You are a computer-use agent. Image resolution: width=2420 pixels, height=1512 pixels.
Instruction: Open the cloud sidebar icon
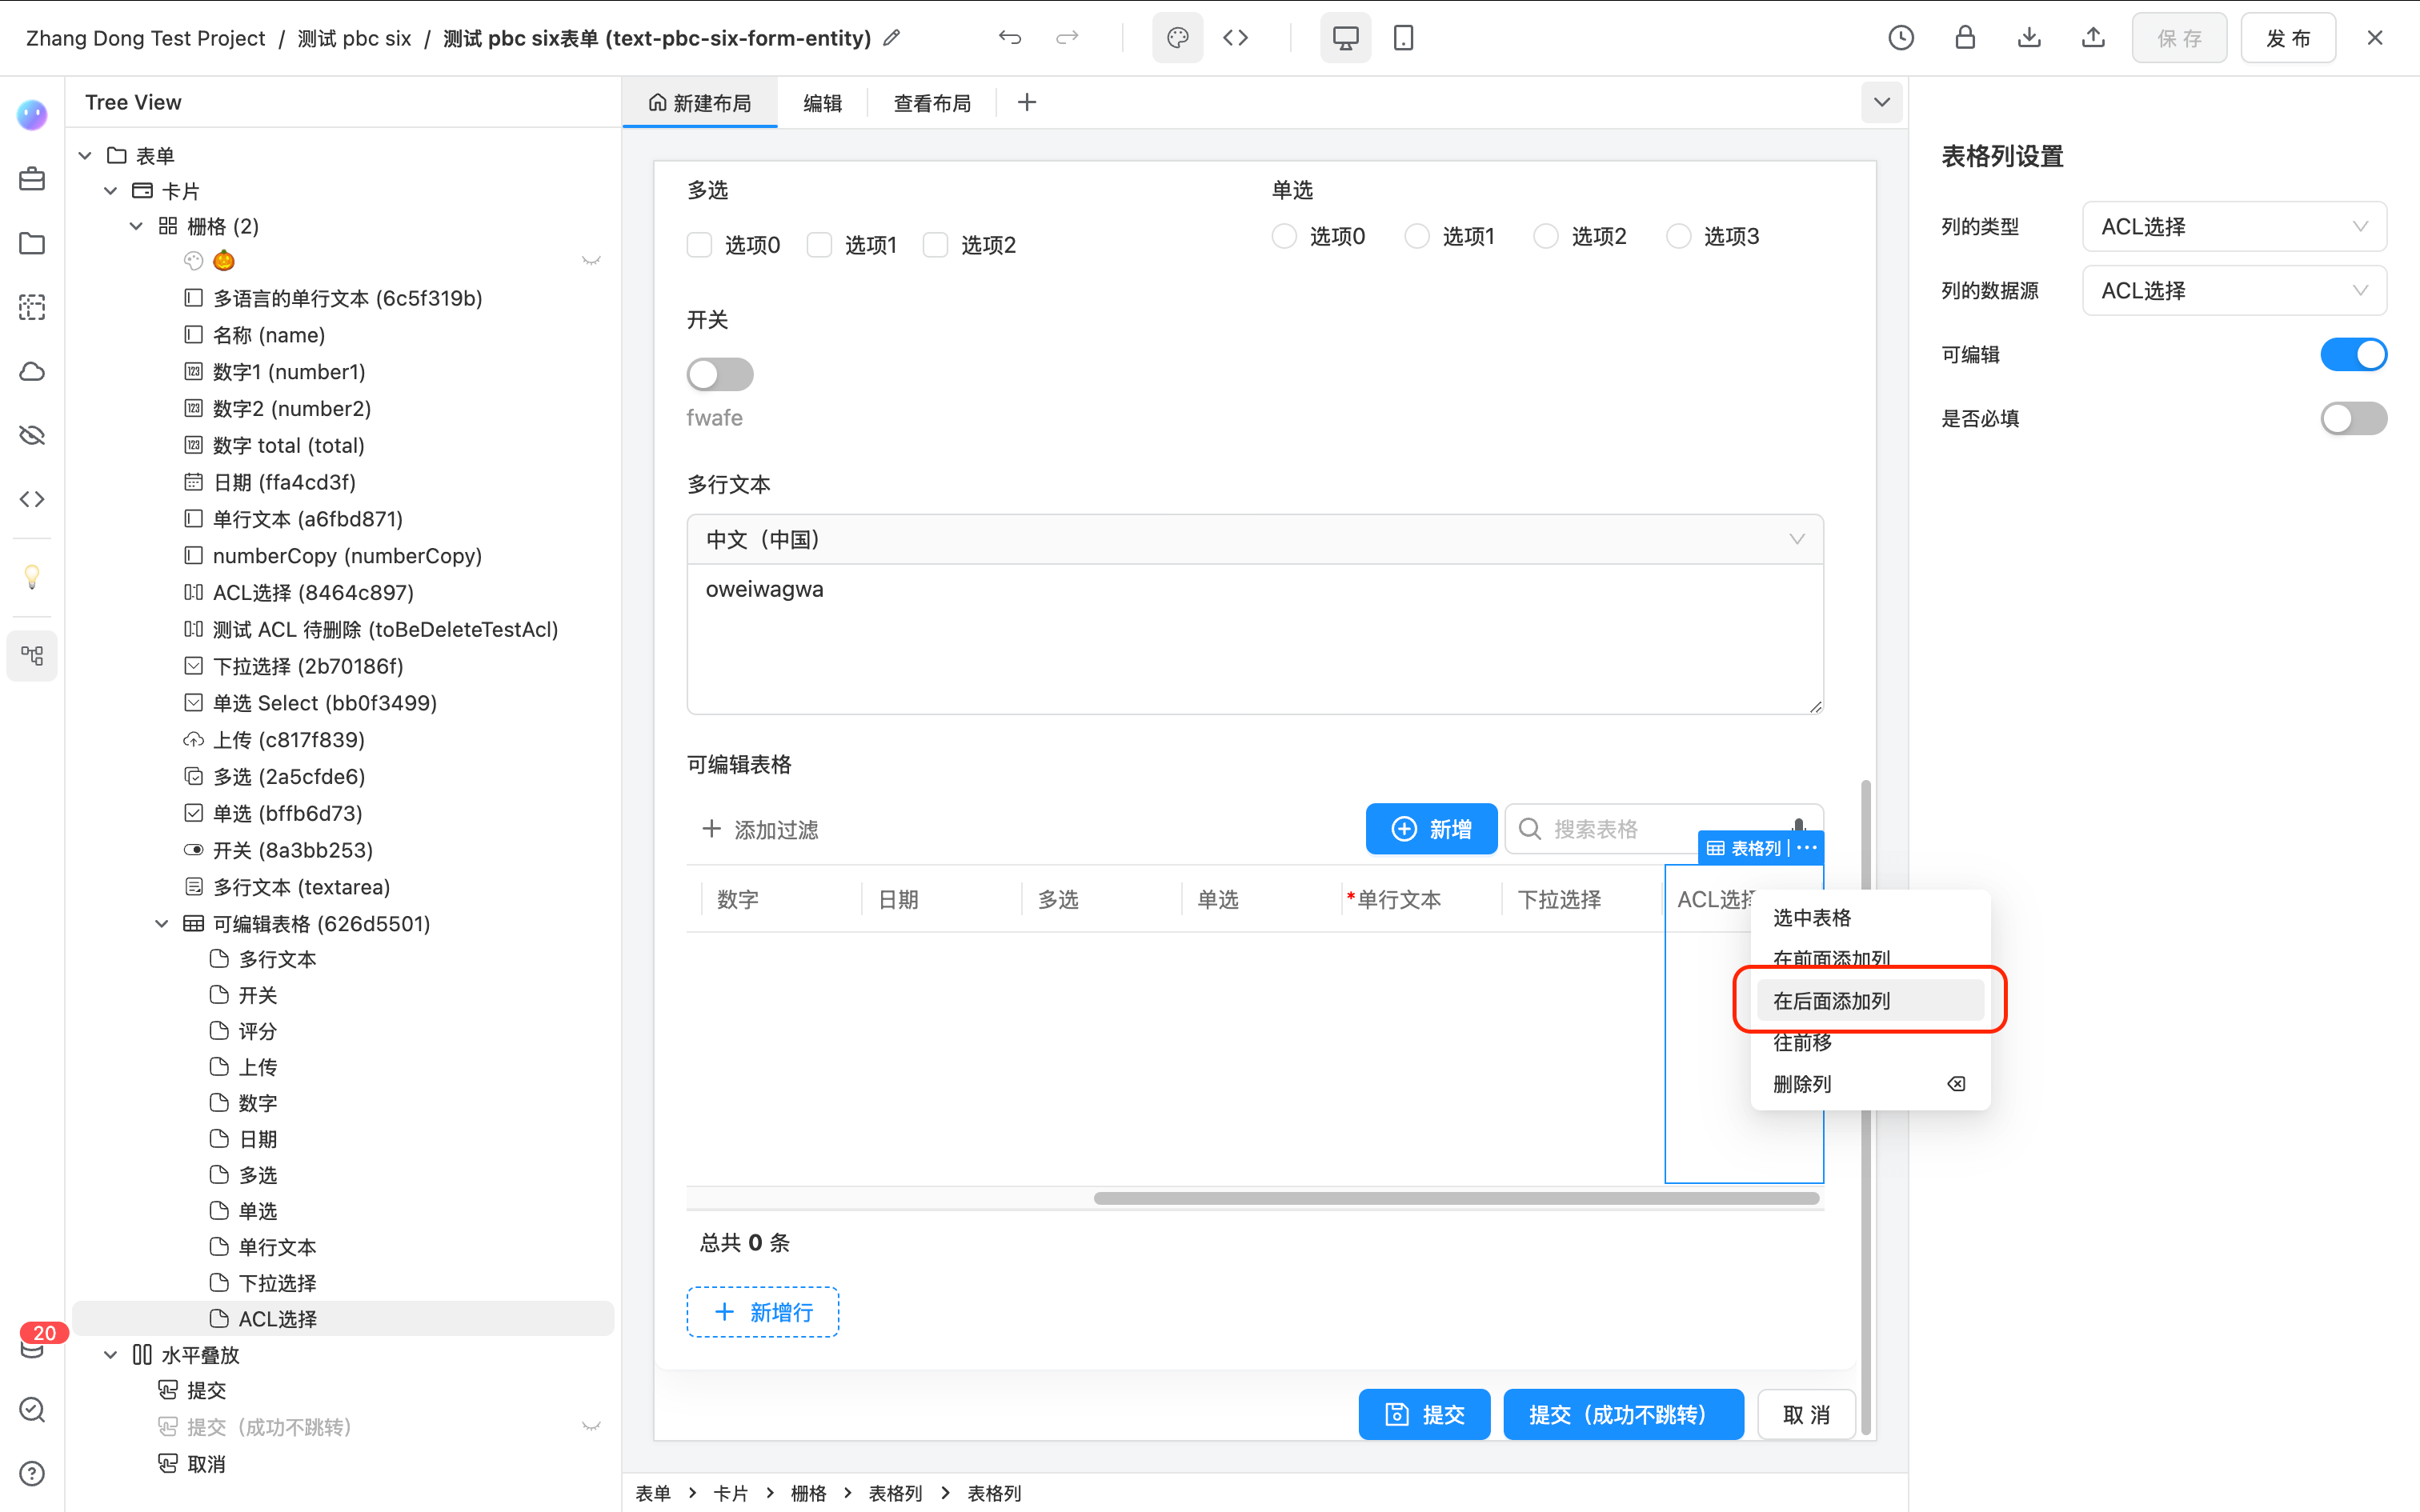coord(32,371)
